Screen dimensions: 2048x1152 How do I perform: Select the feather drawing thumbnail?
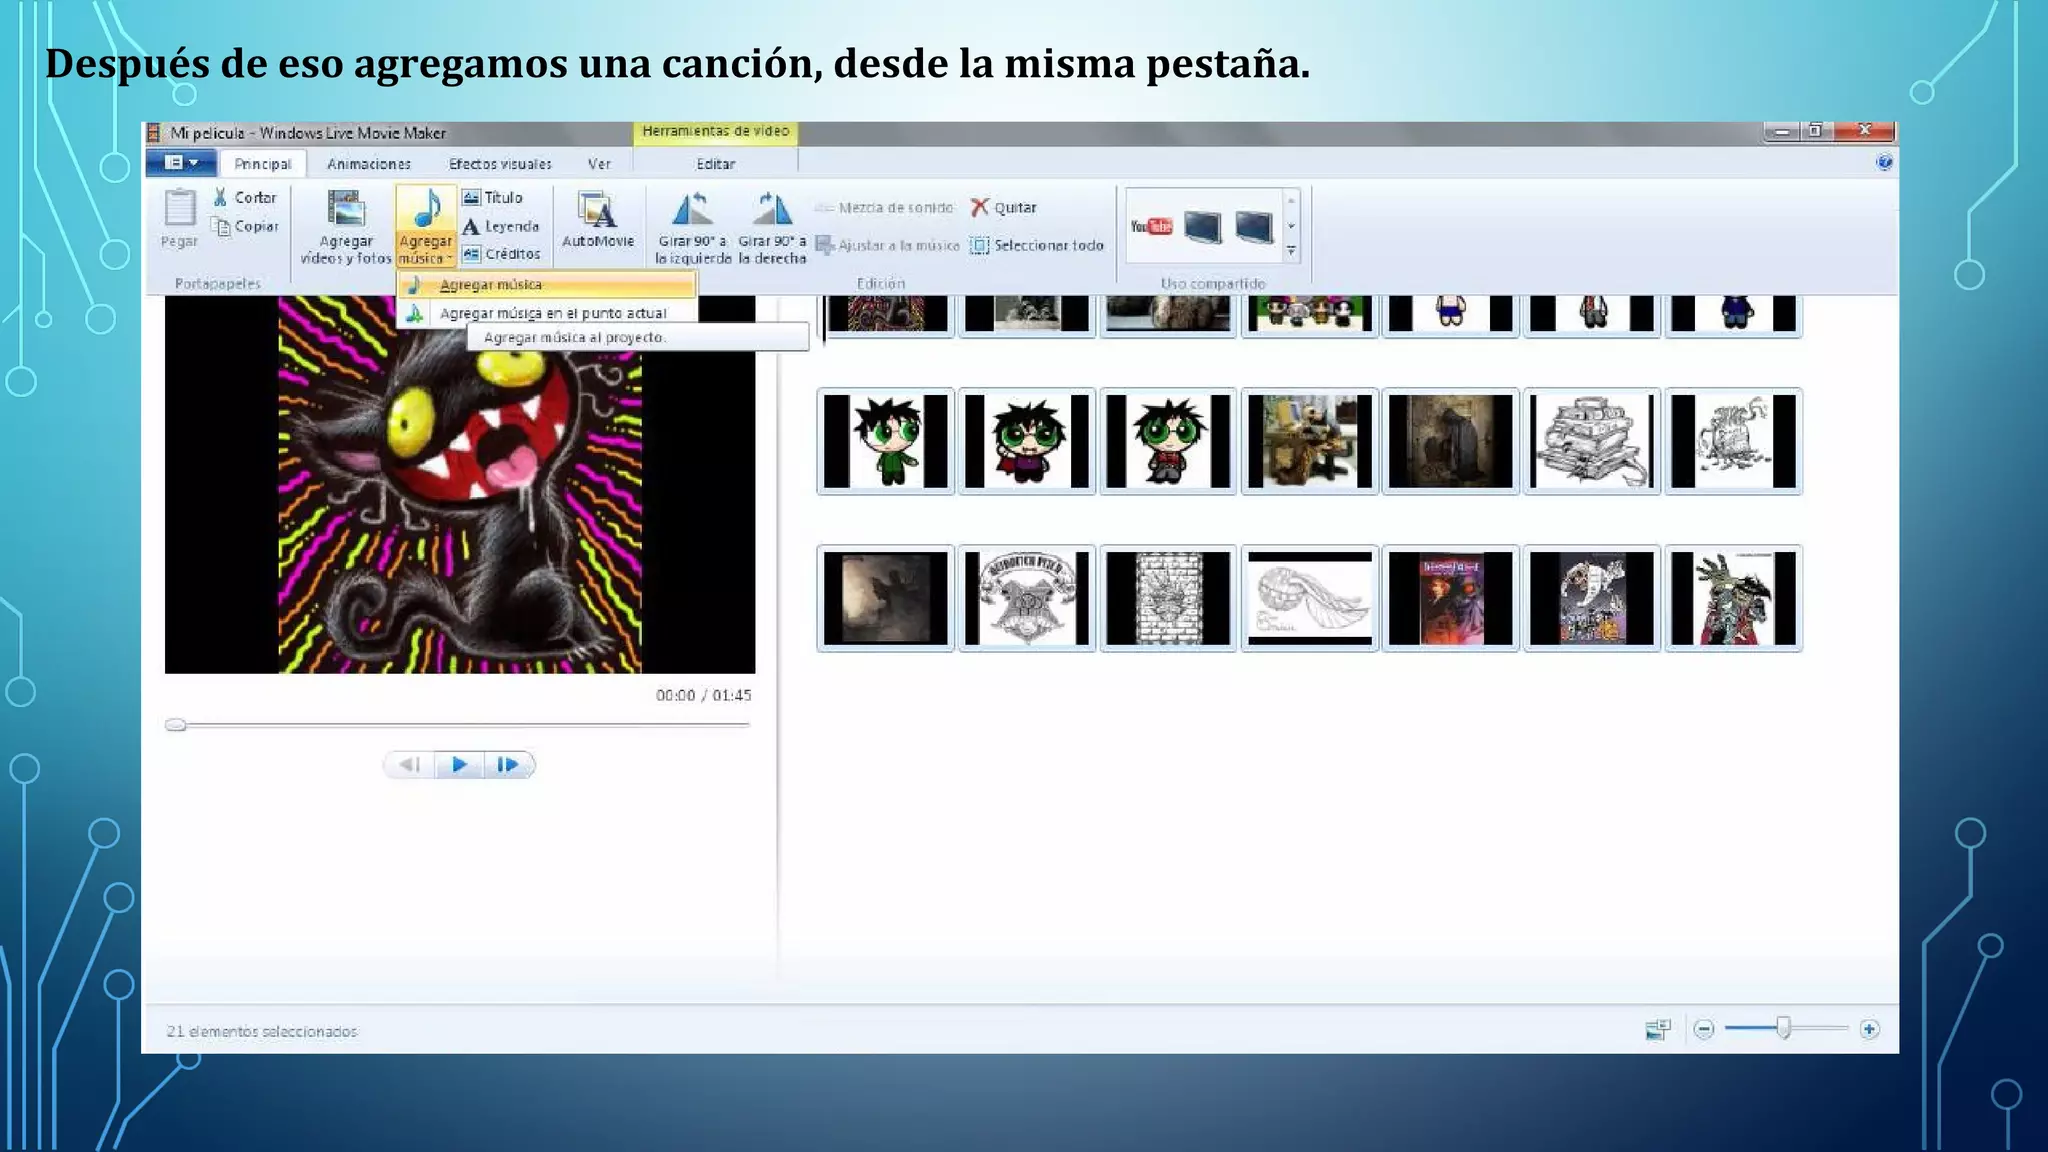(x=1309, y=598)
